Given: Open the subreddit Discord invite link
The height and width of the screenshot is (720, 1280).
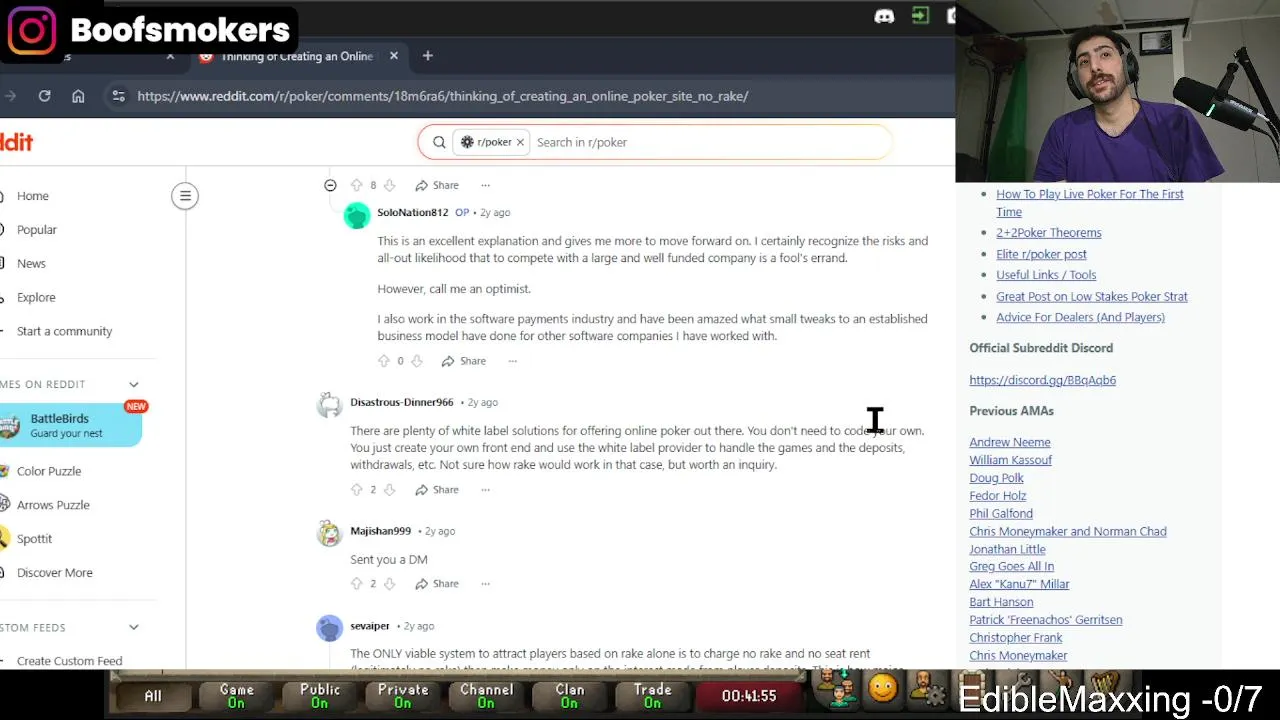Looking at the screenshot, I should (x=1042, y=380).
